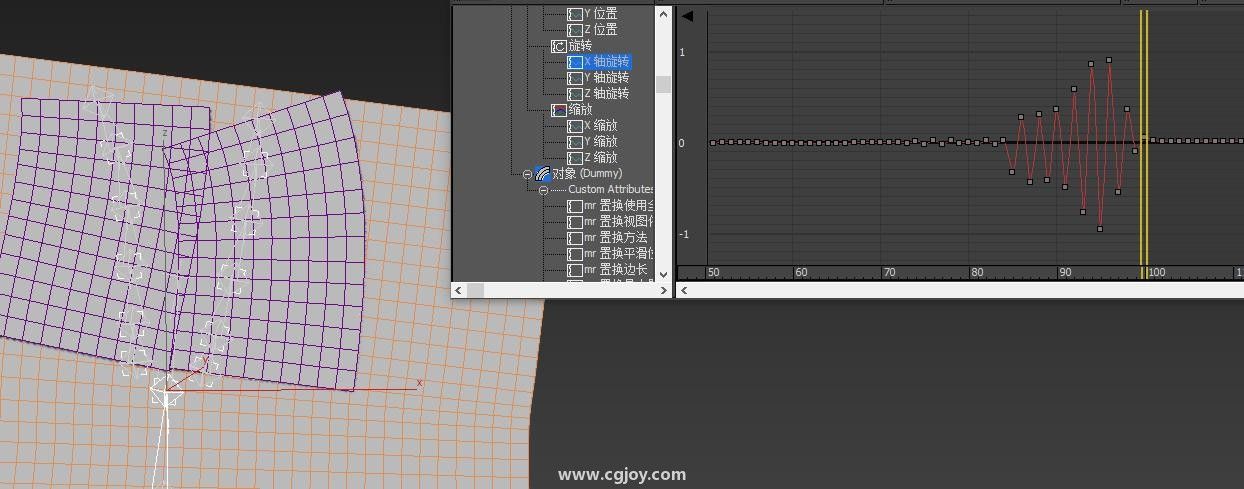The image size is (1244, 489).
Task: Select the Custom Attributes node
Action: click(611, 190)
